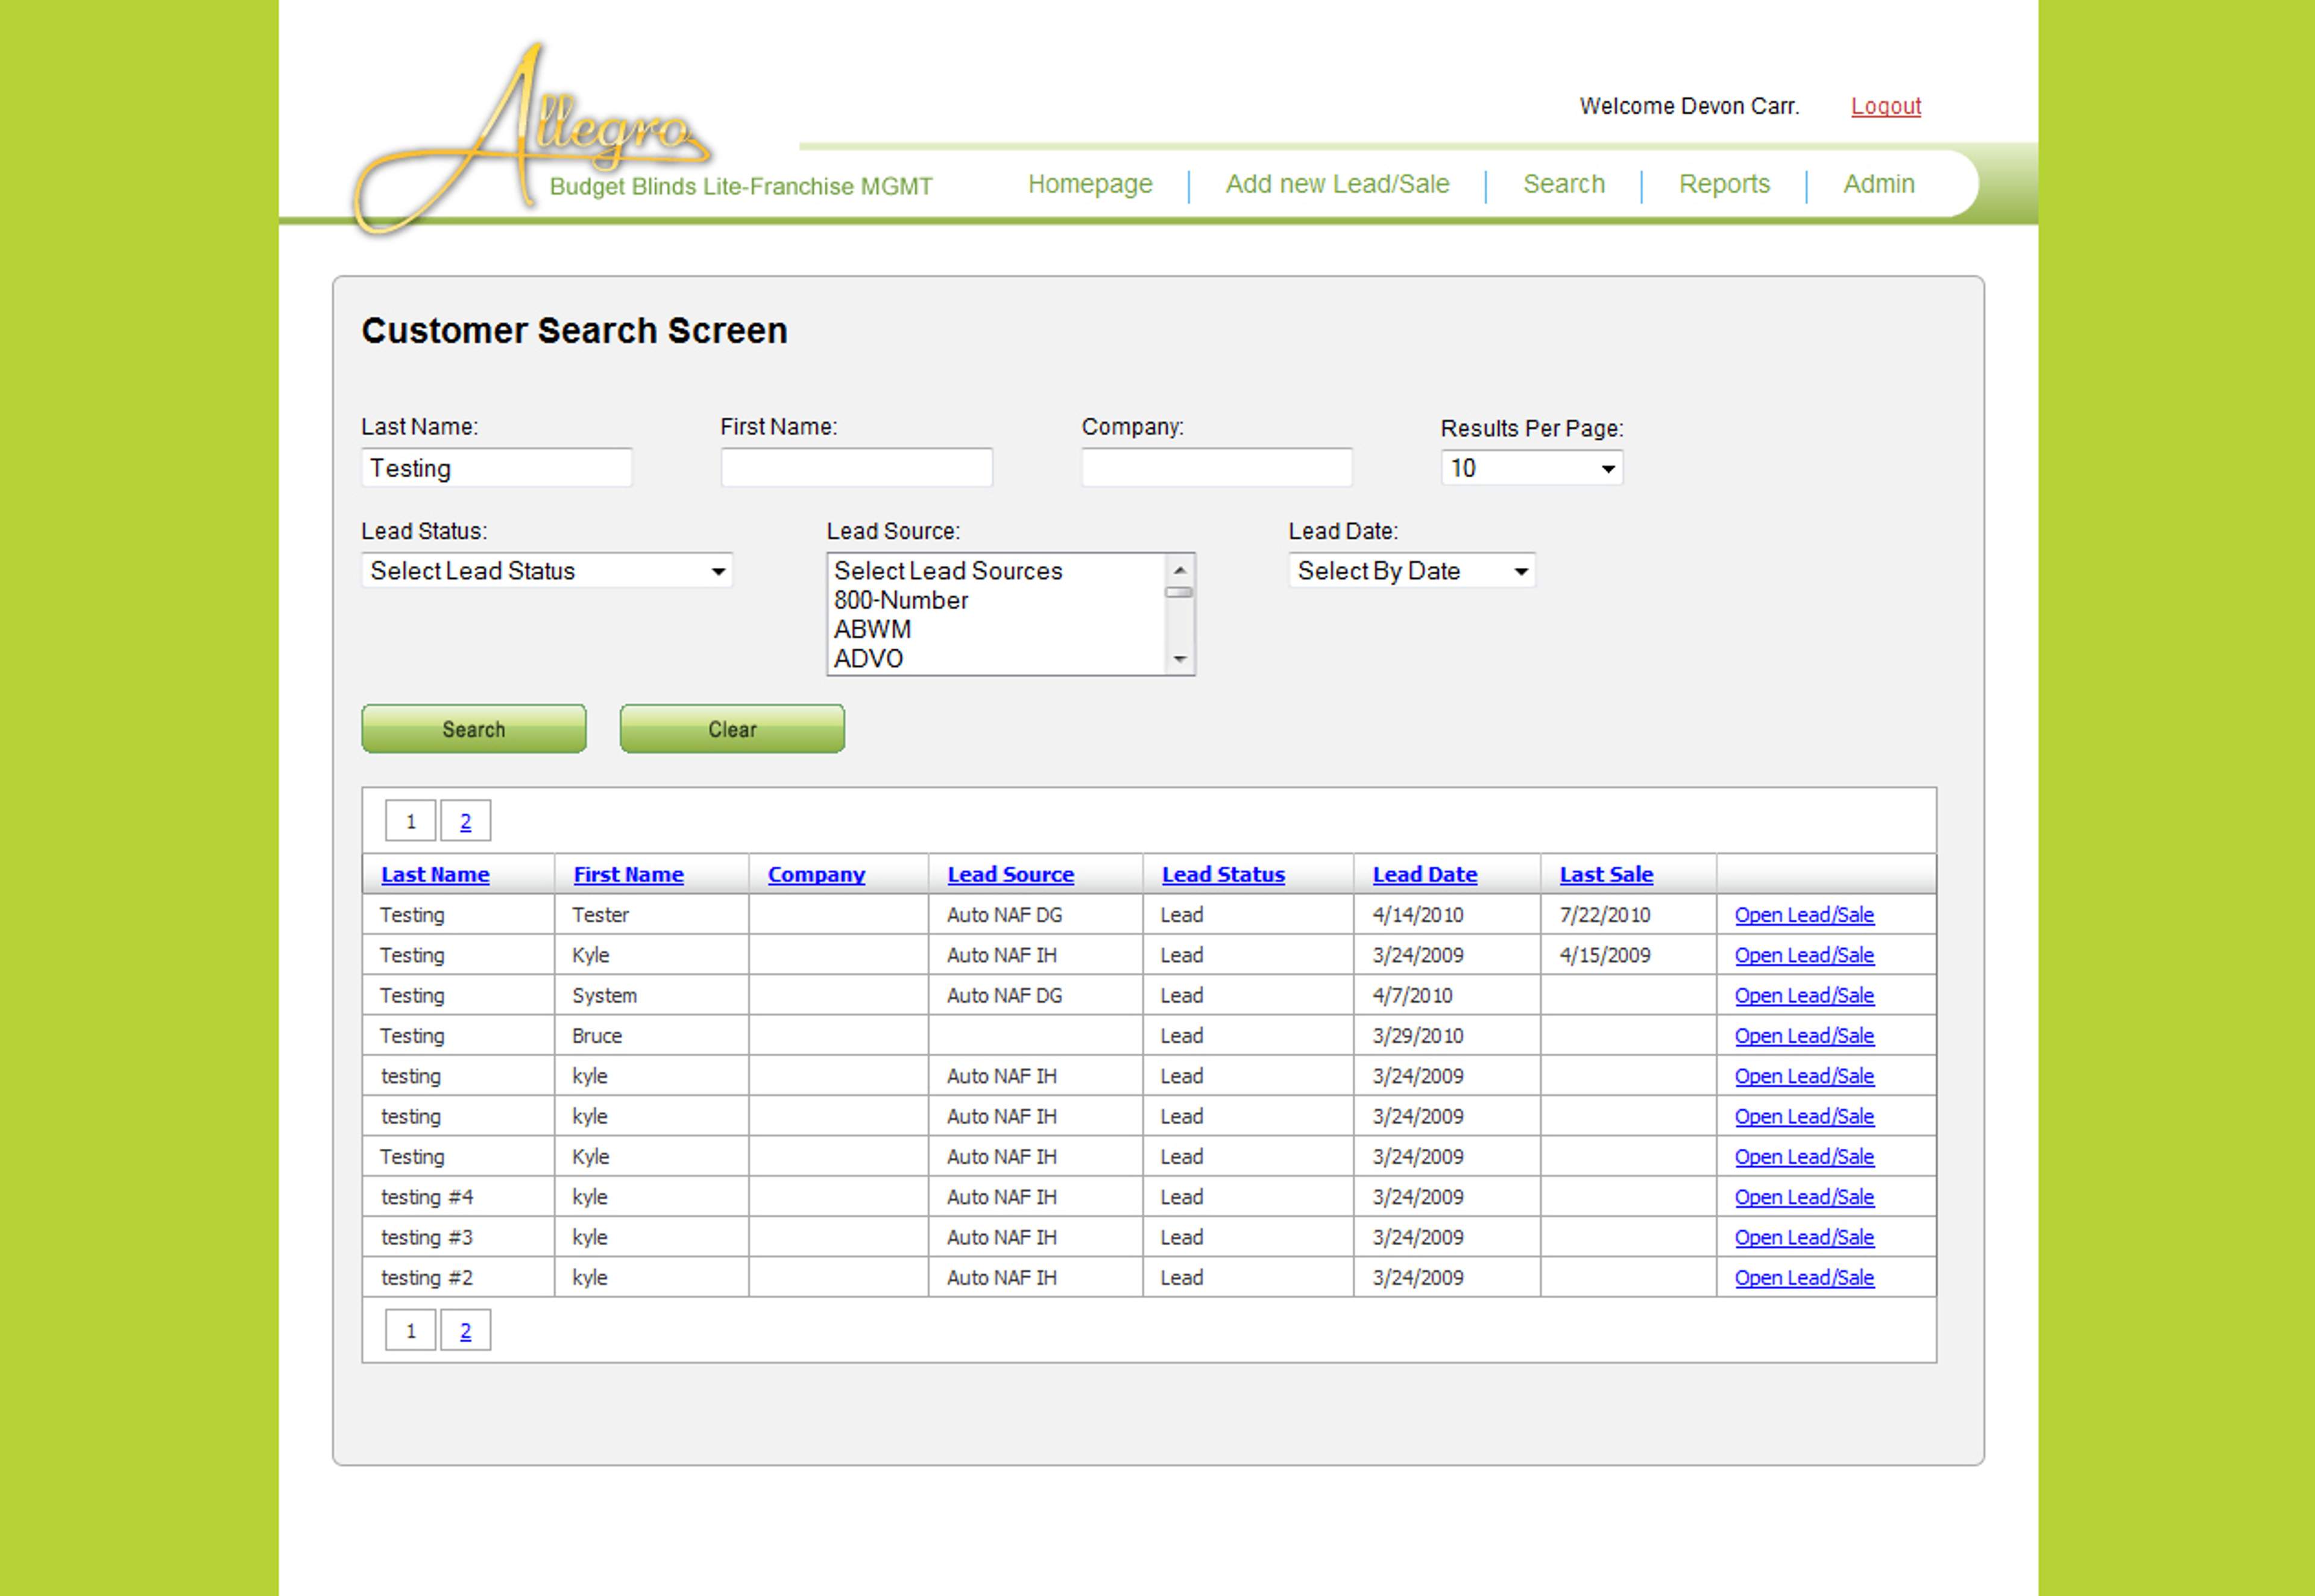
Task: Sort by Last Name column header
Action: click(435, 875)
